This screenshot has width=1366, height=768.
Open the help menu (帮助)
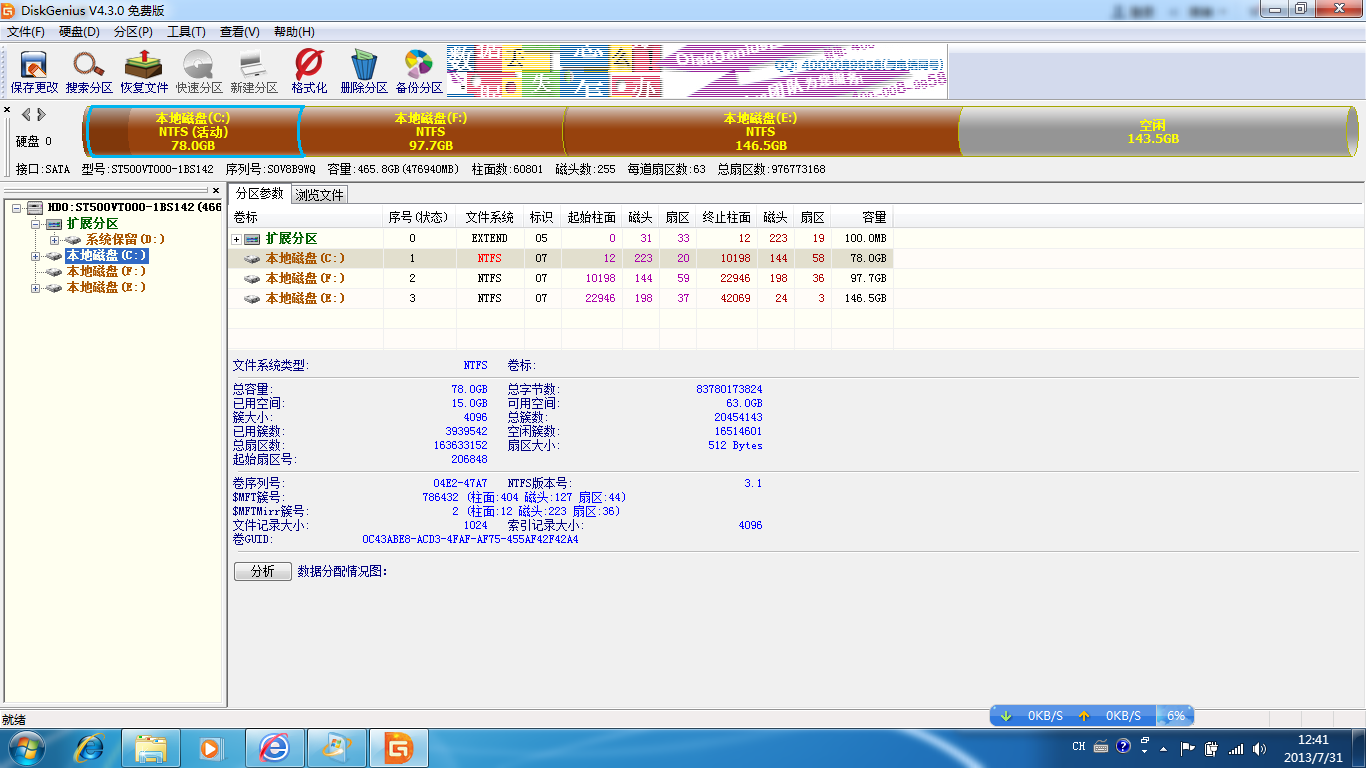tap(293, 32)
